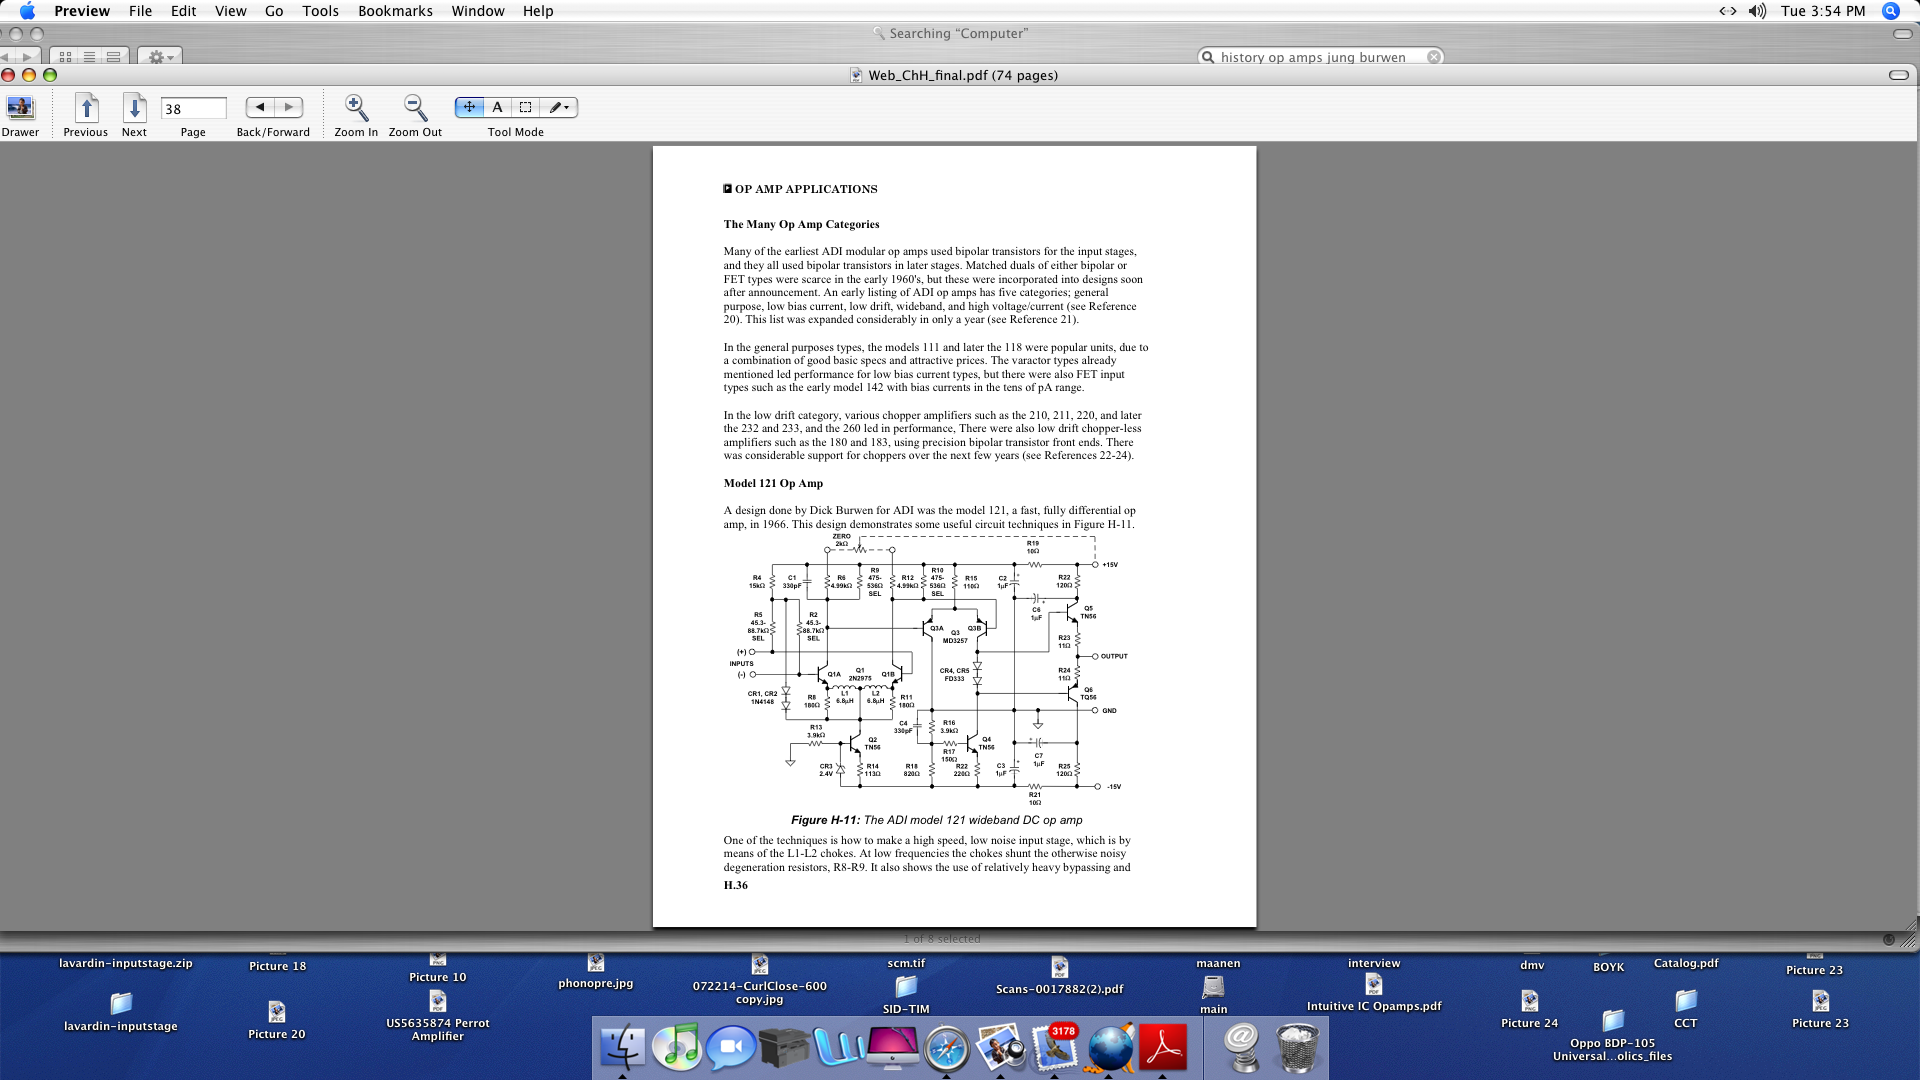Select Intuitive IC Opamps.pdf on desktop
The height and width of the screenshot is (1080, 1920).
click(x=1374, y=992)
